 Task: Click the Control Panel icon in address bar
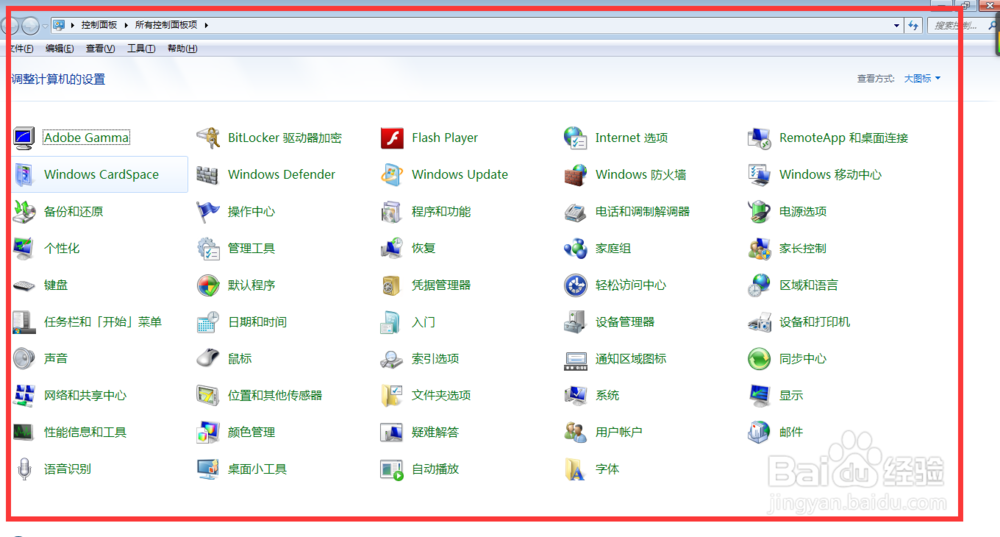pos(59,25)
